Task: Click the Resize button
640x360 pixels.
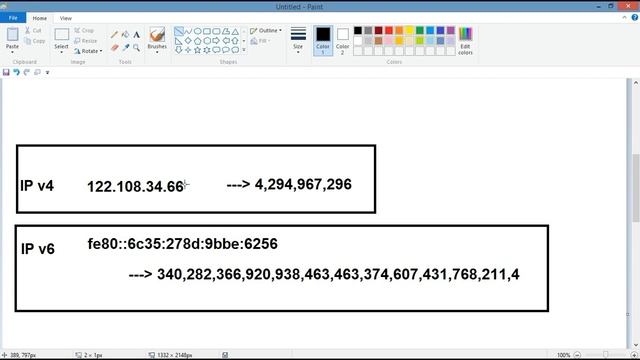Action: pyautogui.click(x=86, y=41)
